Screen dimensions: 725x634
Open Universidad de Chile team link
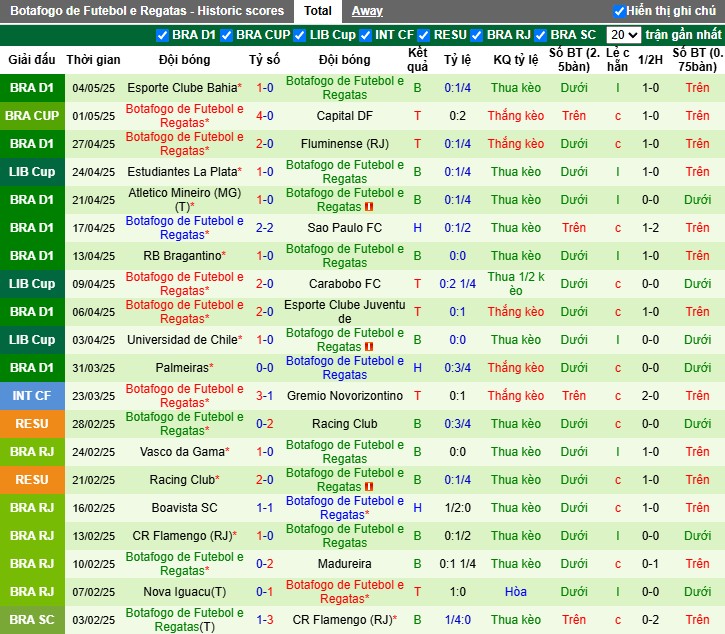click(182, 340)
